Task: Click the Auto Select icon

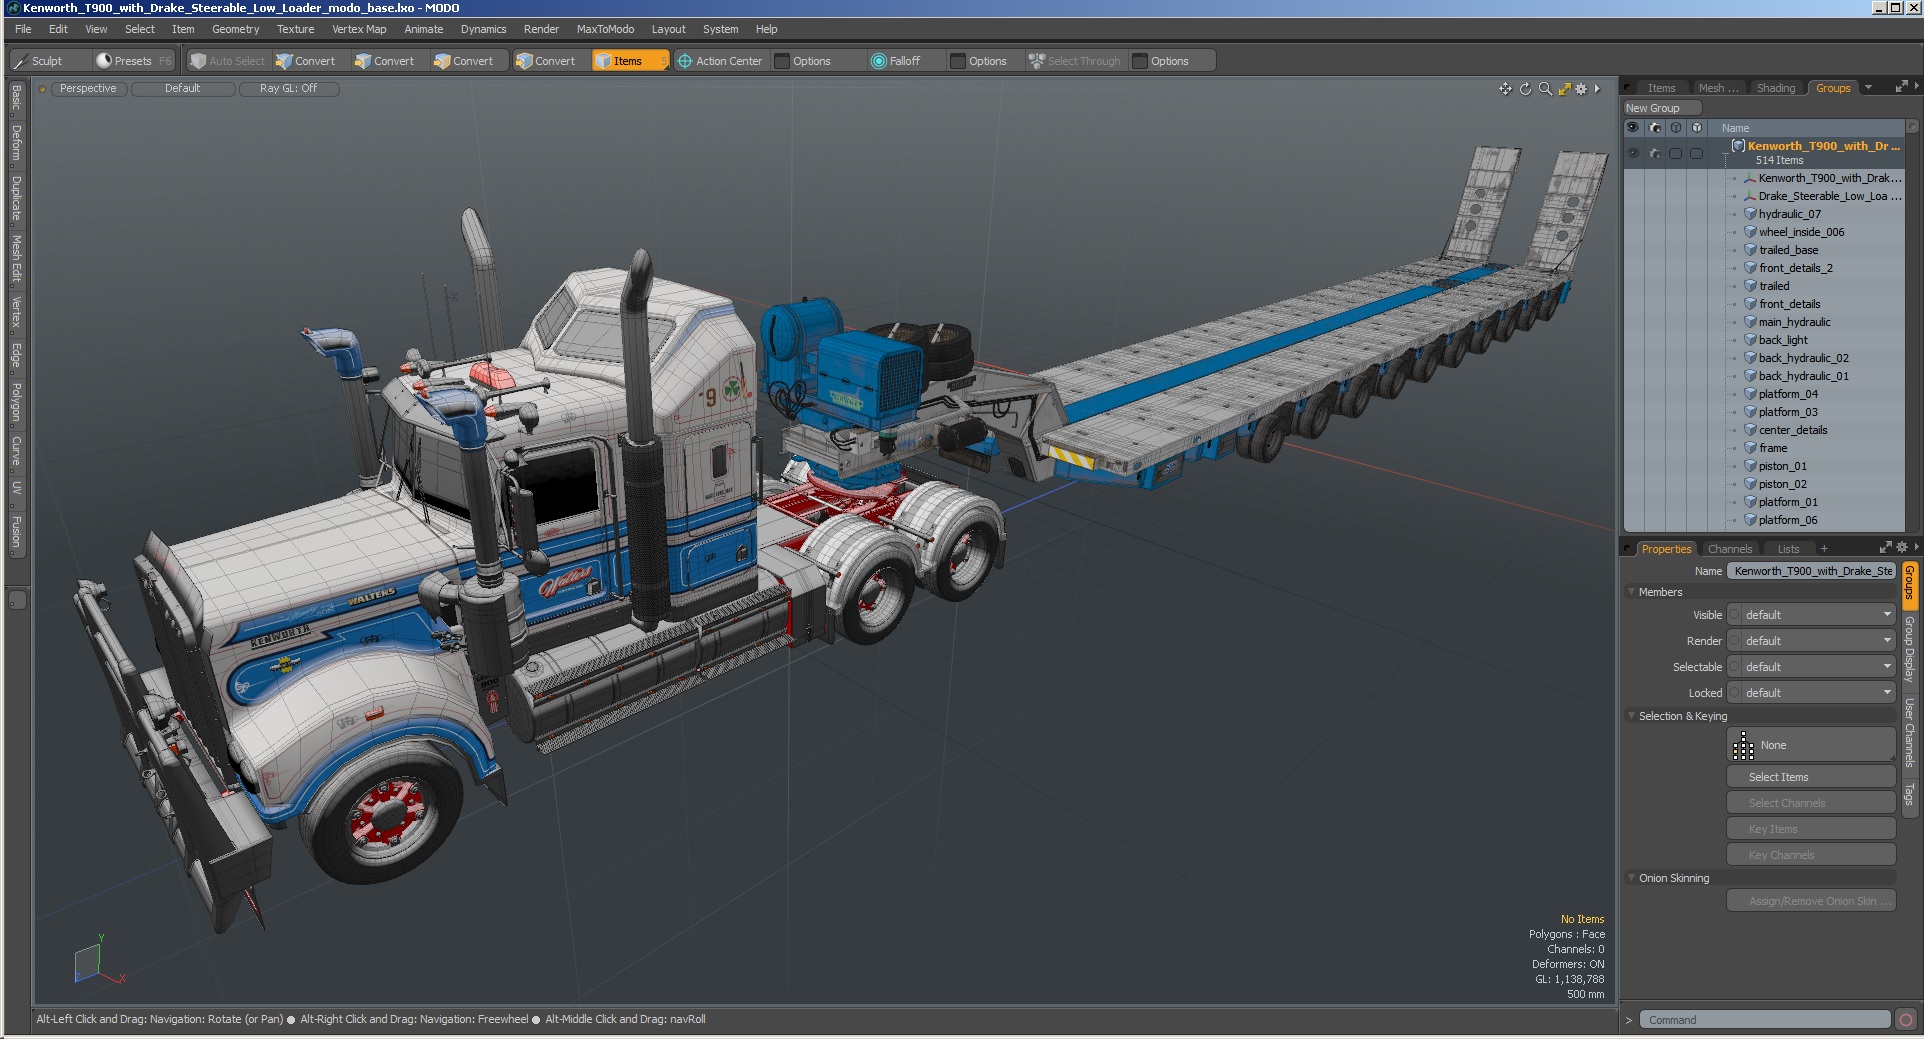Action: click(x=198, y=61)
